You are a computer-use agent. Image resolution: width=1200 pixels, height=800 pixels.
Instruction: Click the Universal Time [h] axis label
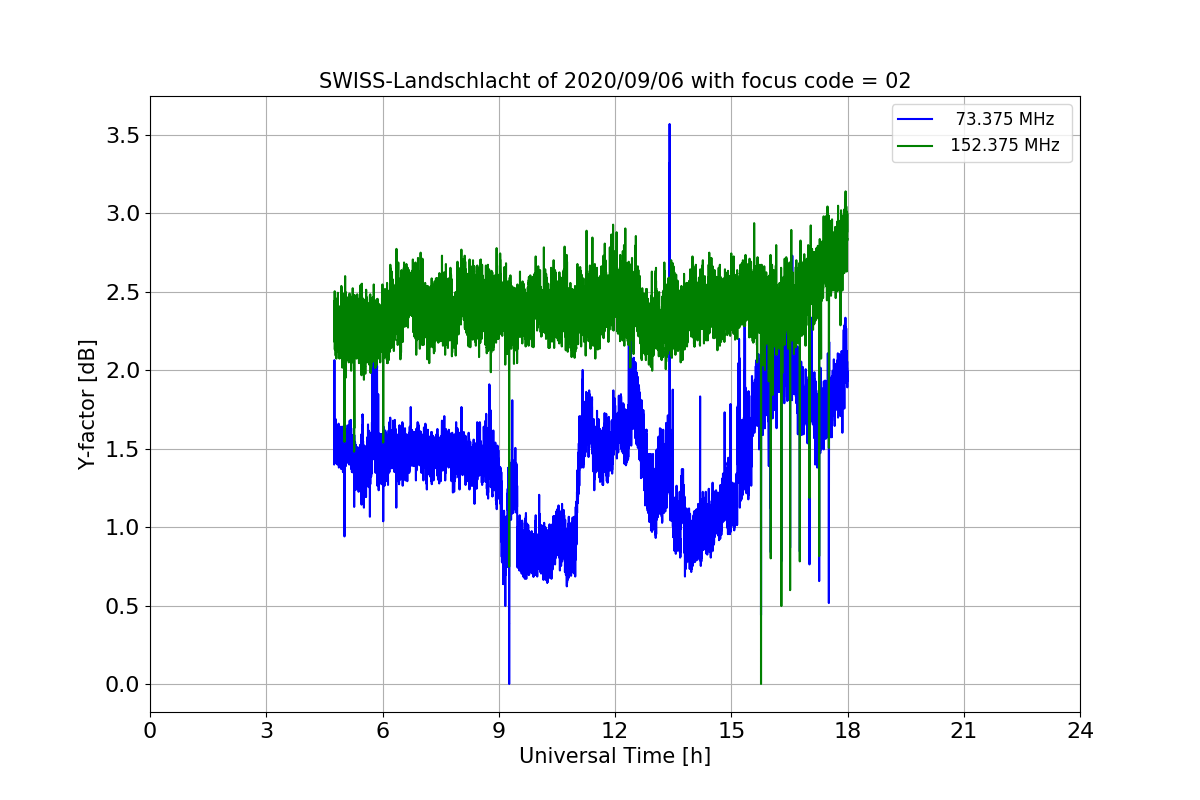coord(615,756)
